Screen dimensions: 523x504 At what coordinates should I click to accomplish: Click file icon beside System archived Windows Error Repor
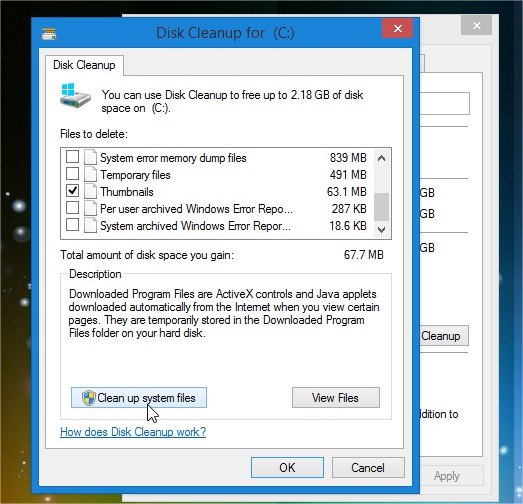point(90,225)
